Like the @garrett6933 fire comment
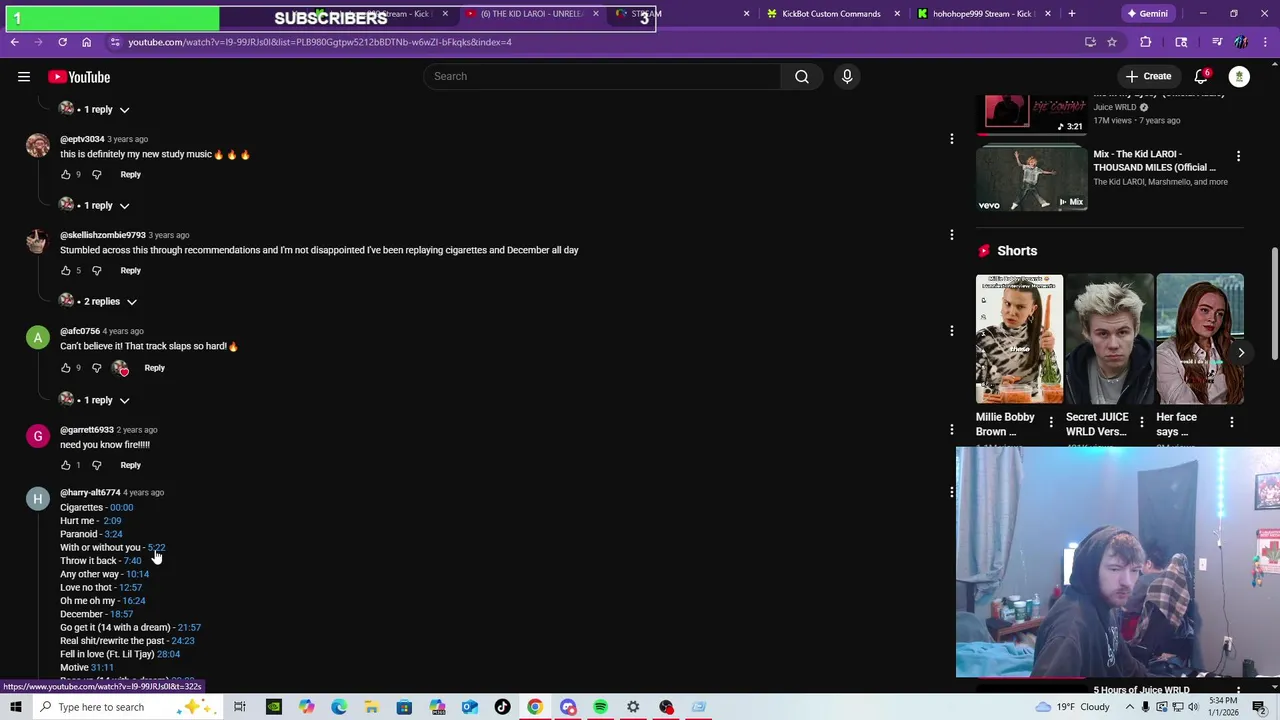Image resolution: width=1280 pixels, height=720 pixels. [x=66, y=465]
